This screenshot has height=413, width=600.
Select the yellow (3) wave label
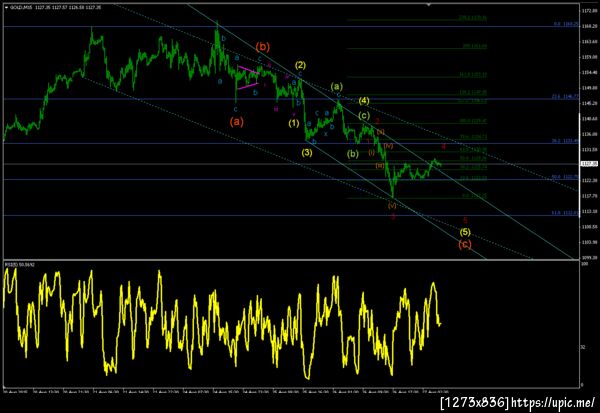(x=307, y=152)
